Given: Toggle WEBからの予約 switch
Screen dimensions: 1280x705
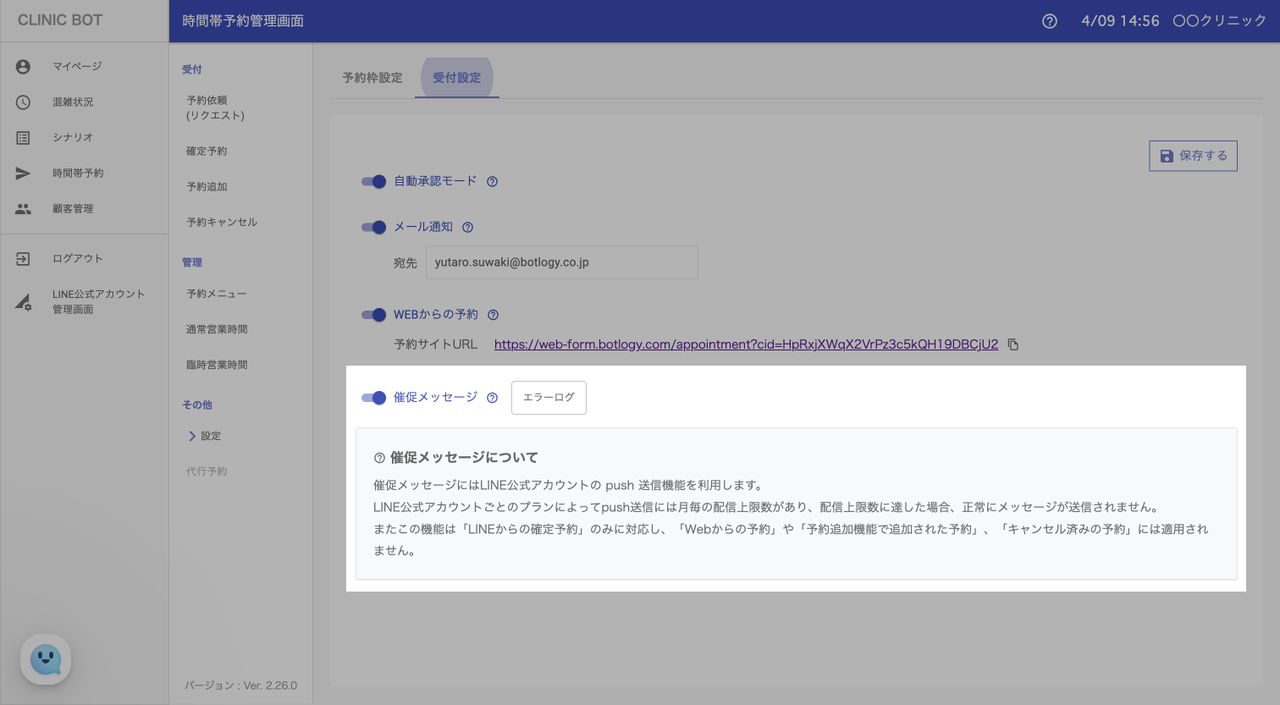Looking at the screenshot, I should tap(374, 315).
